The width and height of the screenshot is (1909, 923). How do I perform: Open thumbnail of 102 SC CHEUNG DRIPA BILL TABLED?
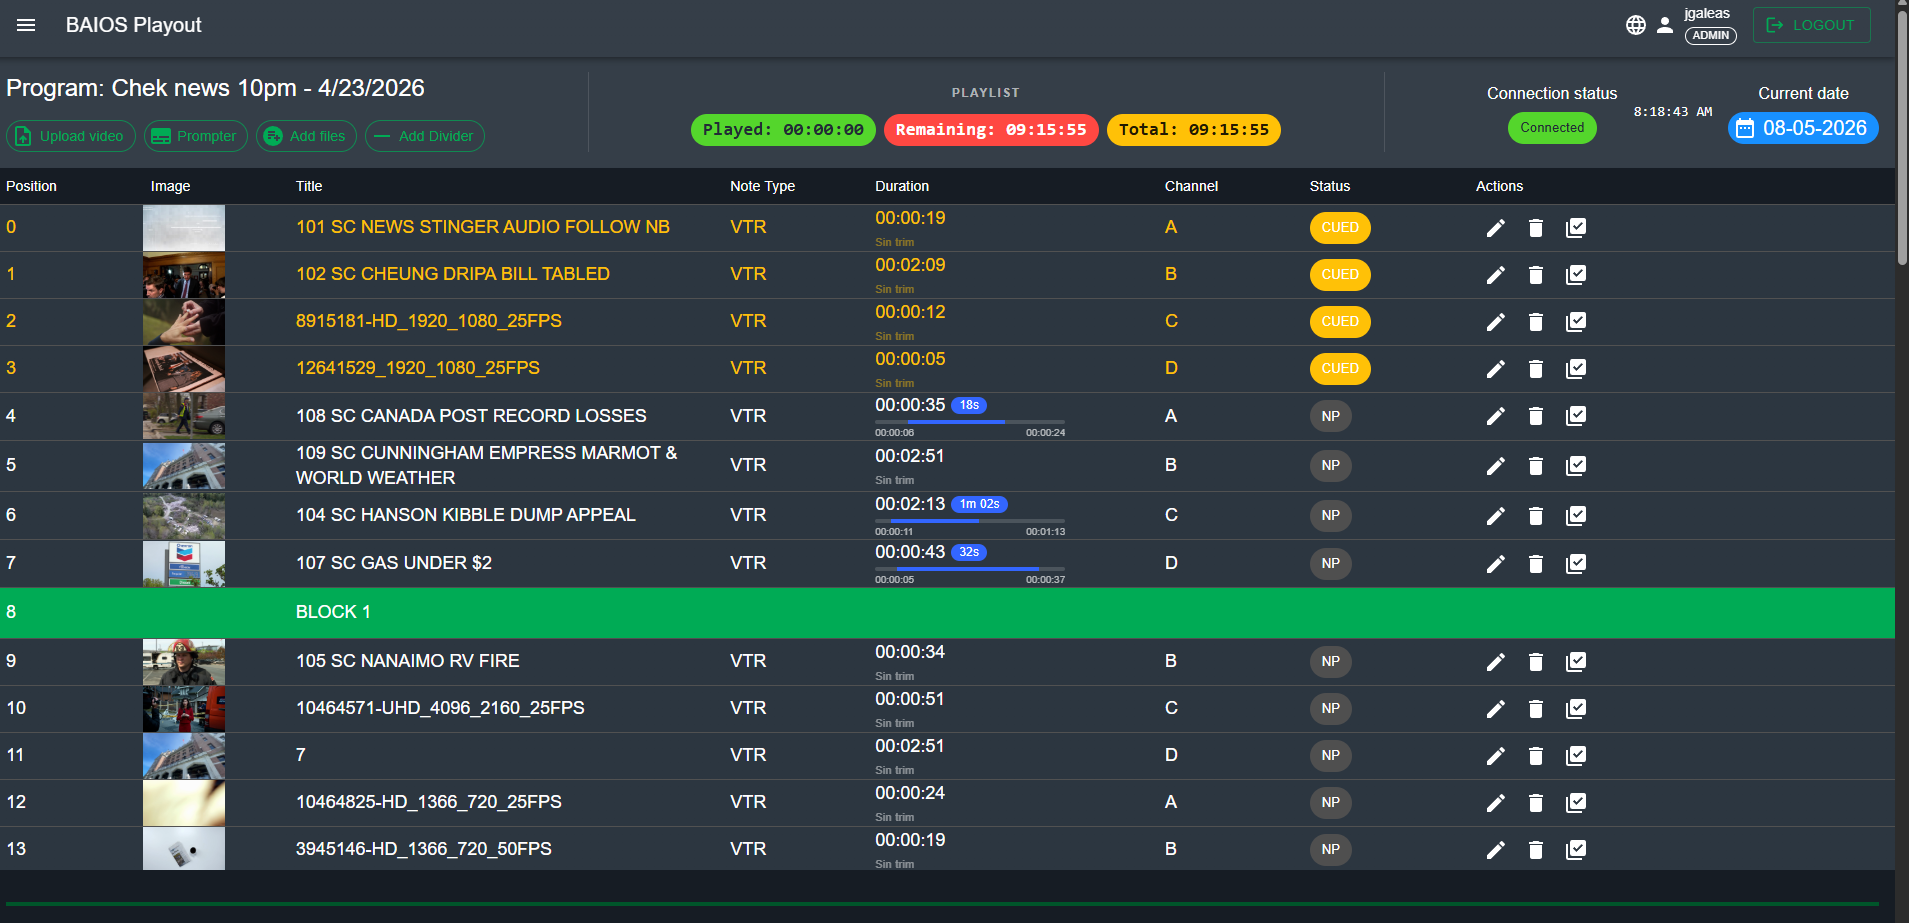pyautogui.click(x=184, y=275)
